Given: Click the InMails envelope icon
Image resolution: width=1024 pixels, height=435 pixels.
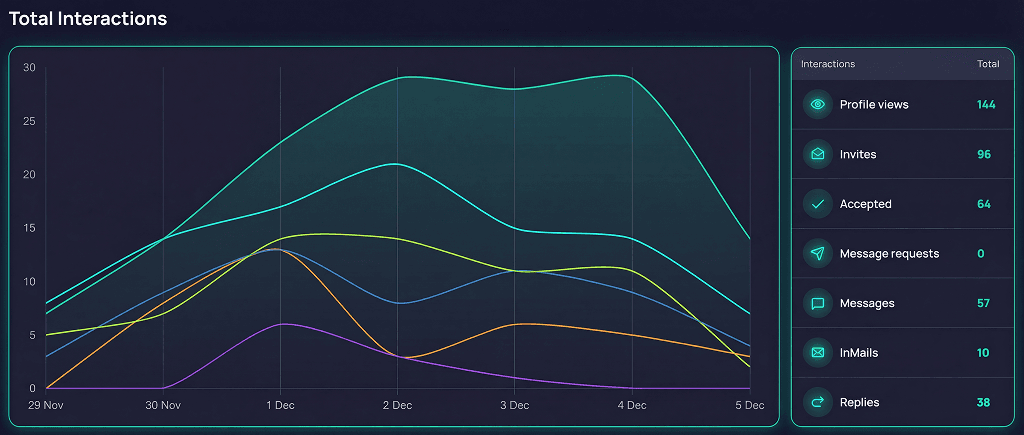Looking at the screenshot, I should (818, 353).
